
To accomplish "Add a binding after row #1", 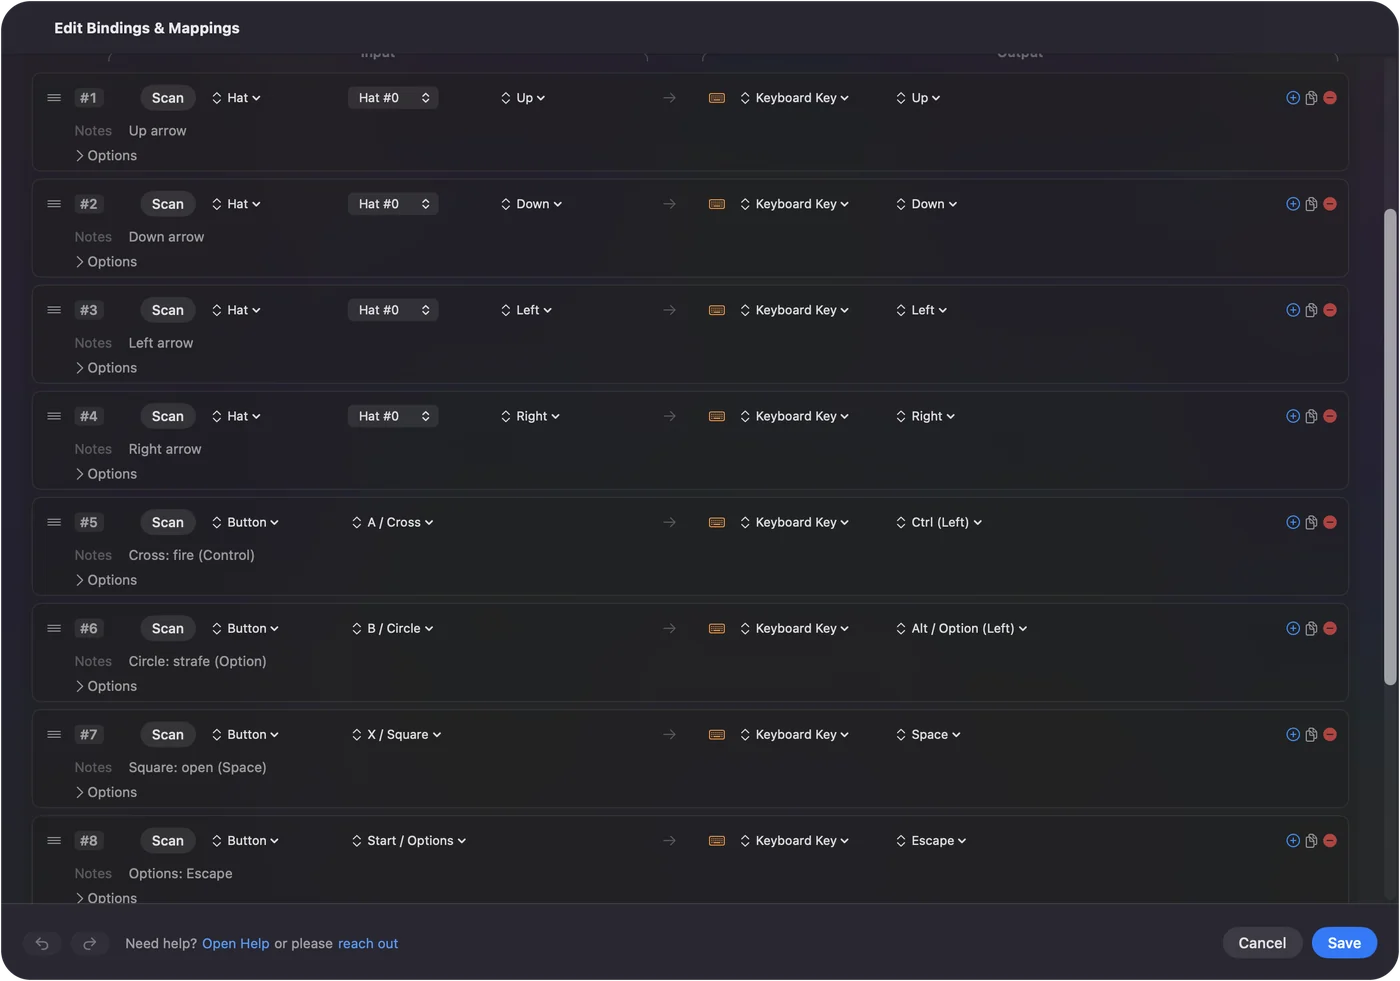I will (x=1293, y=98).
